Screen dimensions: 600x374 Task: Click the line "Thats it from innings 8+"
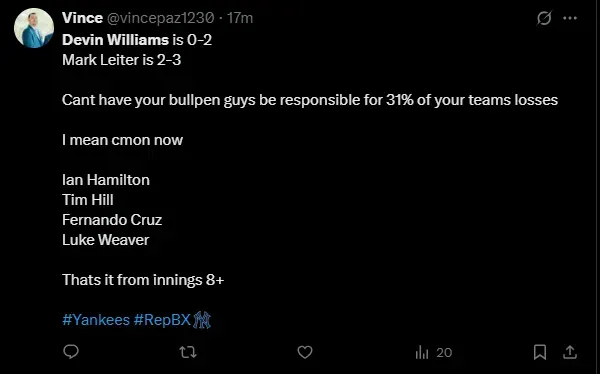(143, 280)
